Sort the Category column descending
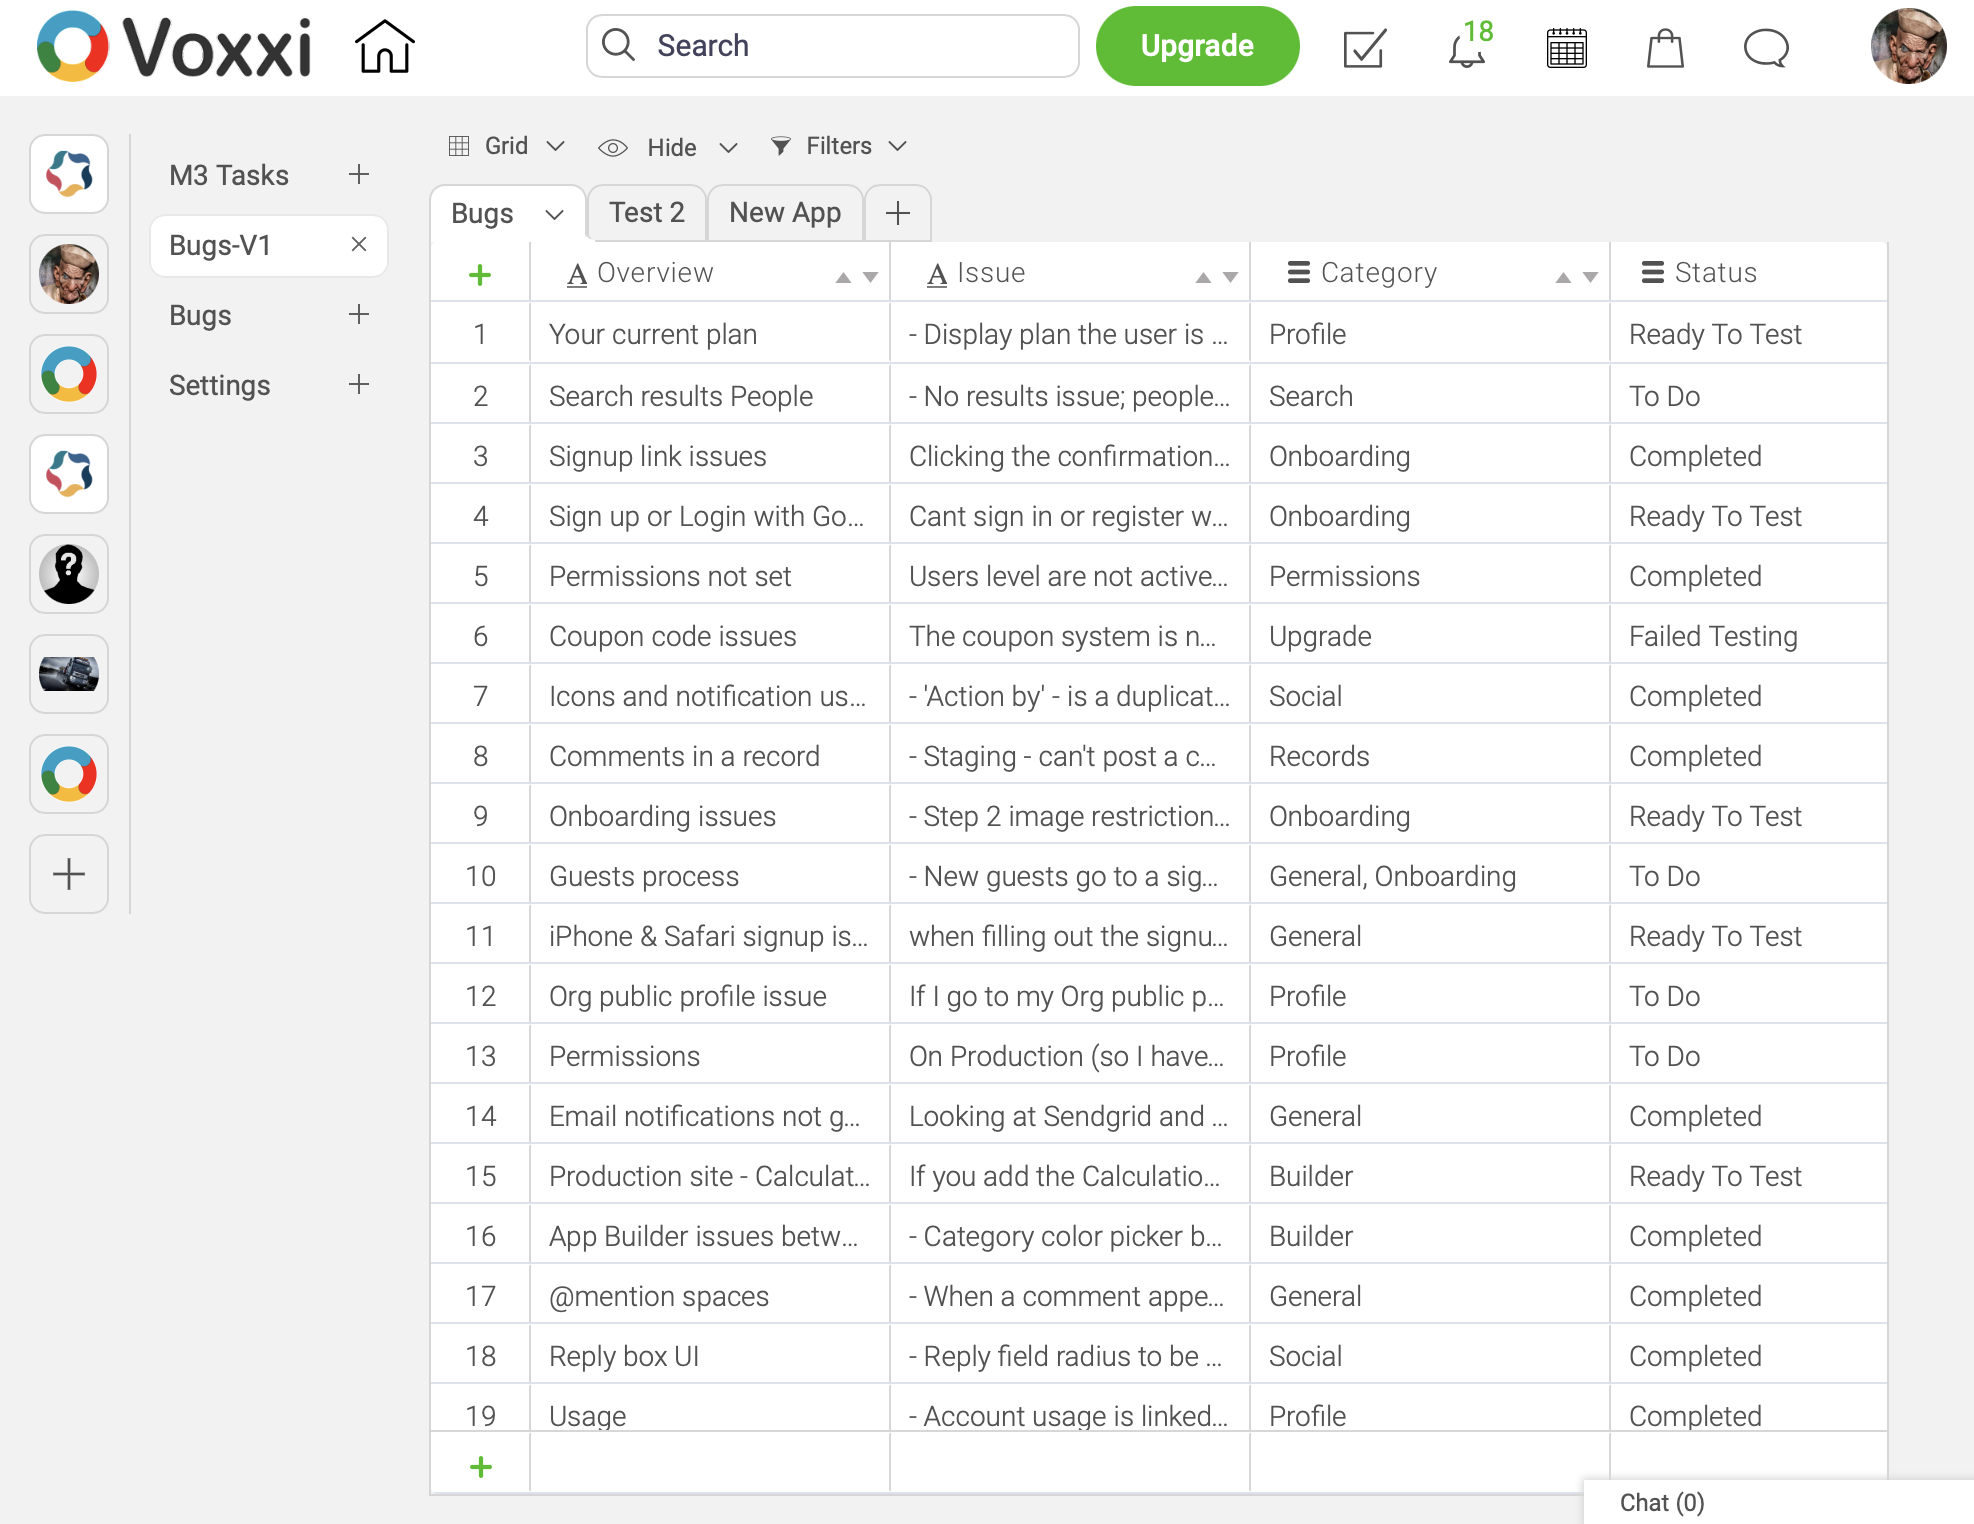1974x1524 pixels. (1590, 278)
